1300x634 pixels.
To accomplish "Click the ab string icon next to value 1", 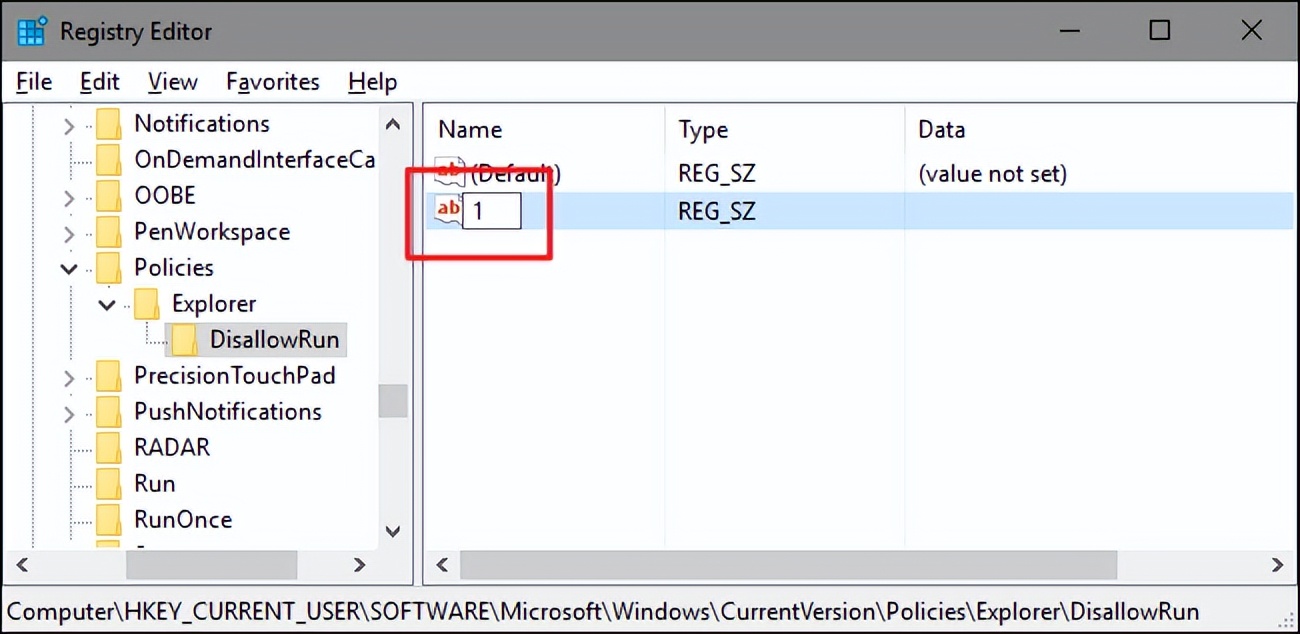I will click(447, 208).
